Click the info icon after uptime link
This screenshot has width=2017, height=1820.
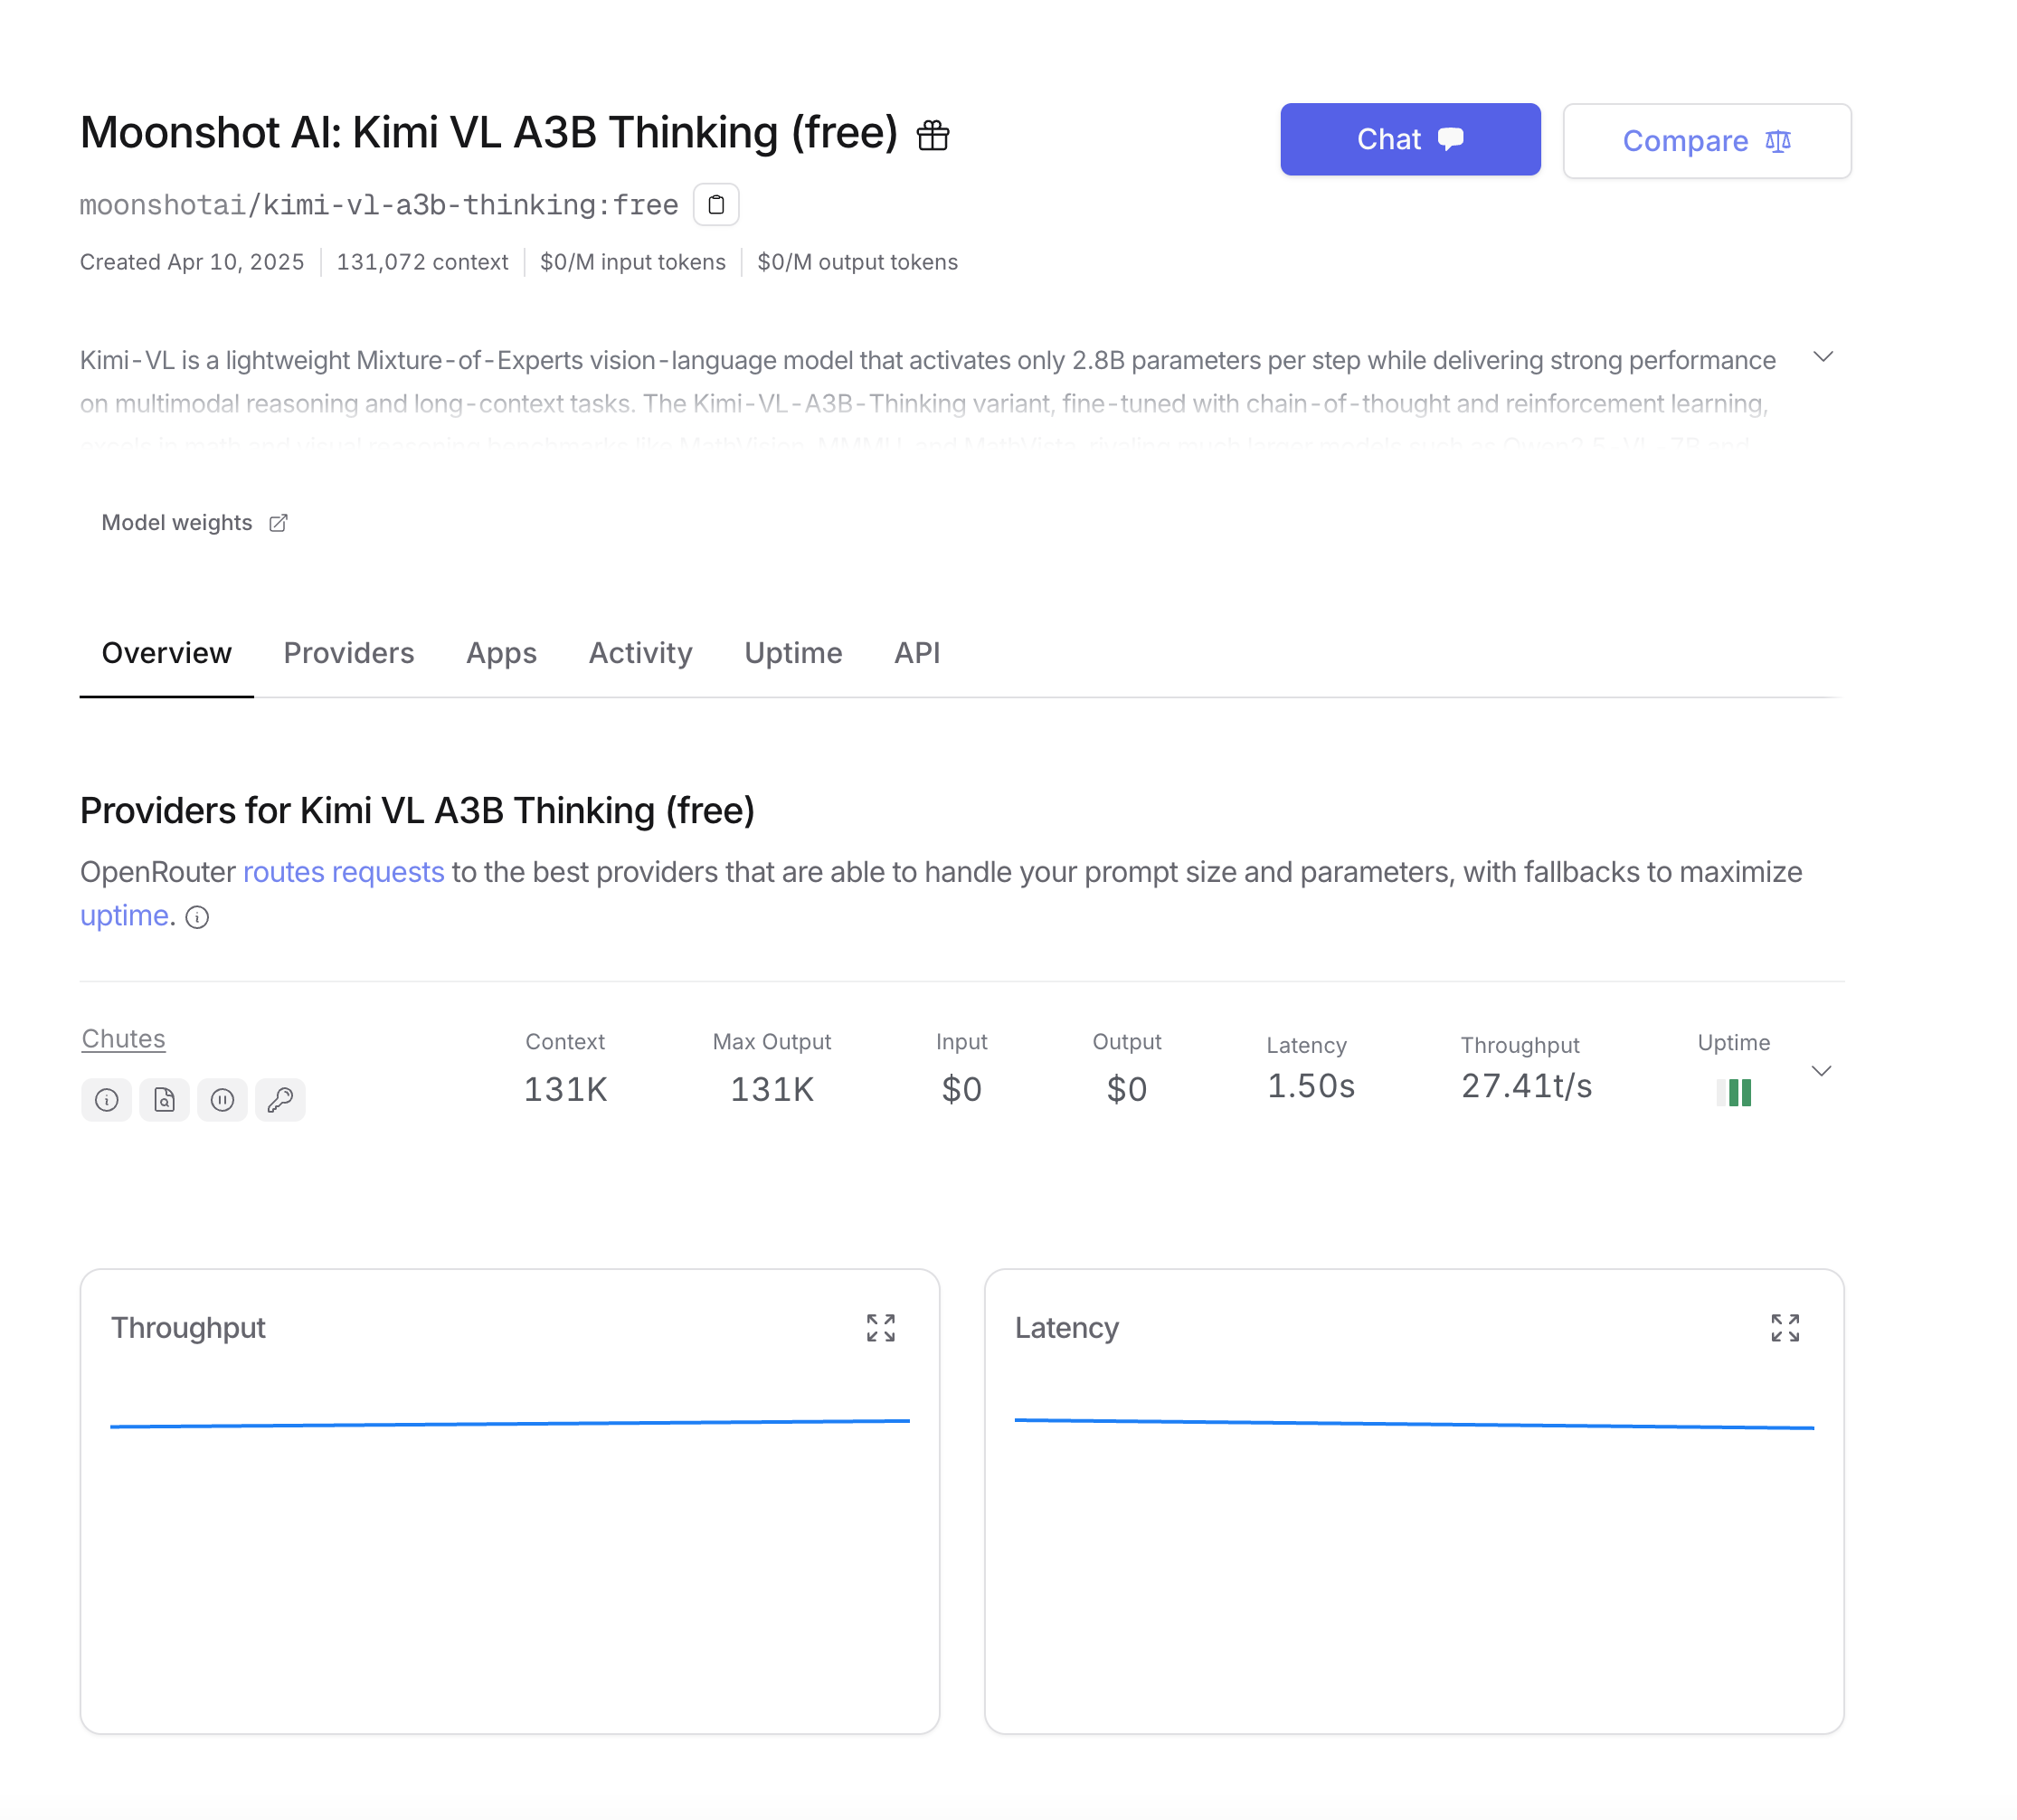click(197, 917)
